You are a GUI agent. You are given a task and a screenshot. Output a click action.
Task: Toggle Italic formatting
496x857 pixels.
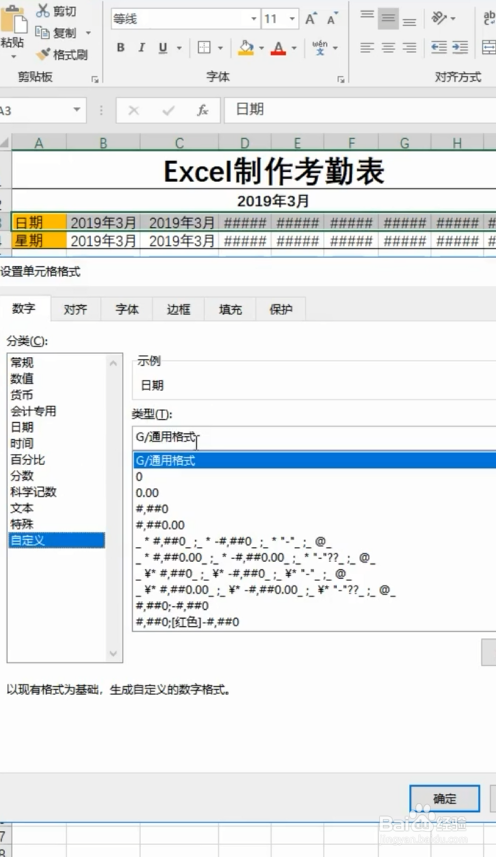tap(141, 48)
